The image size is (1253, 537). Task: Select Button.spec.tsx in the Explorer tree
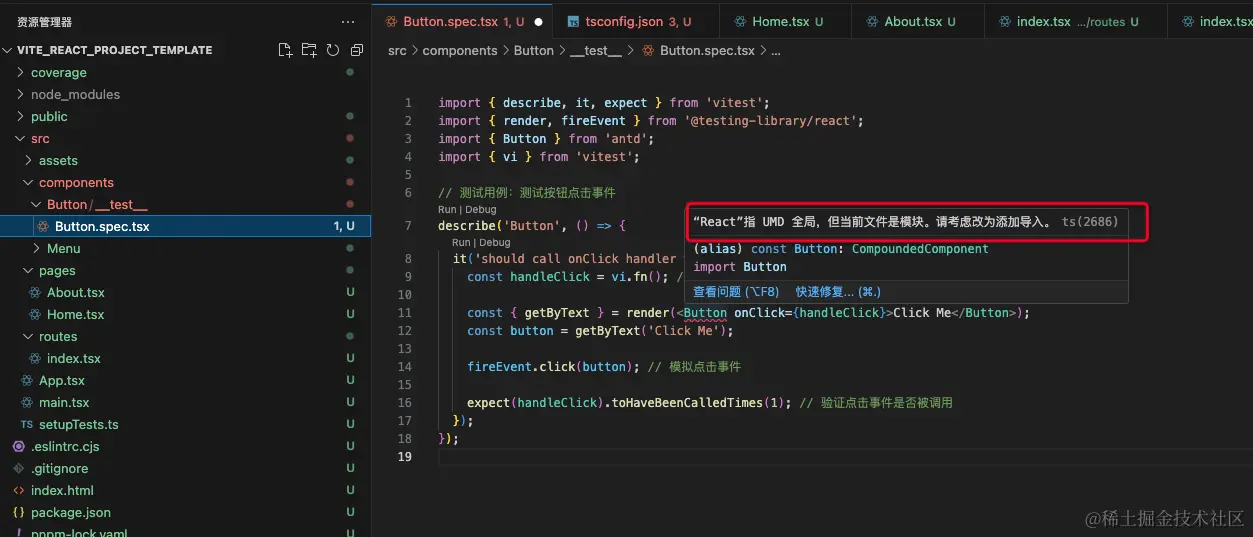[x=185, y=226]
